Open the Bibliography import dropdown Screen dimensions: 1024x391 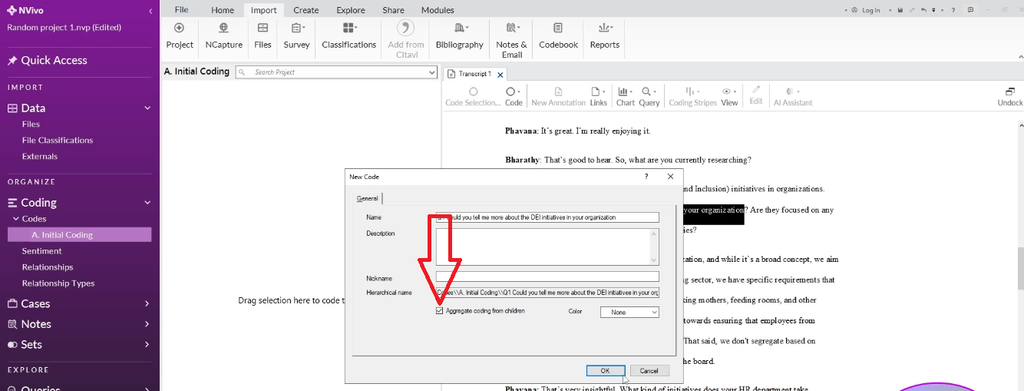pos(459,36)
